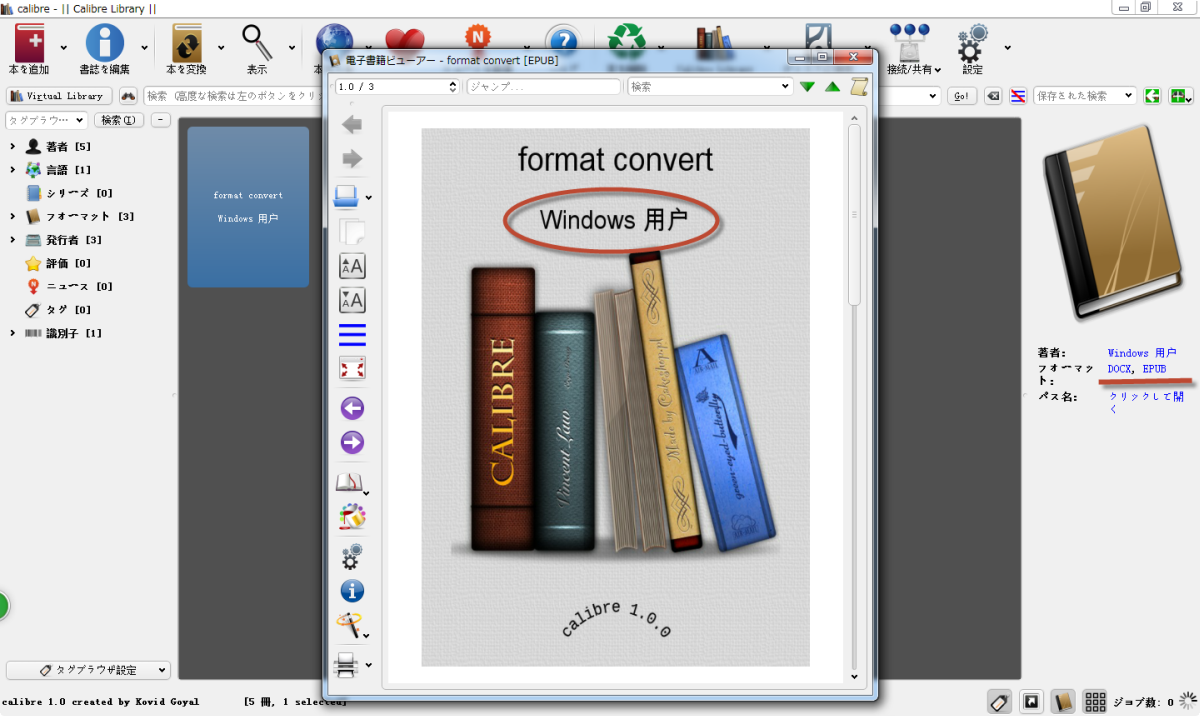The width and height of the screenshot is (1200, 716).
Task: Click viewer blue info metadata icon
Action: [352, 591]
